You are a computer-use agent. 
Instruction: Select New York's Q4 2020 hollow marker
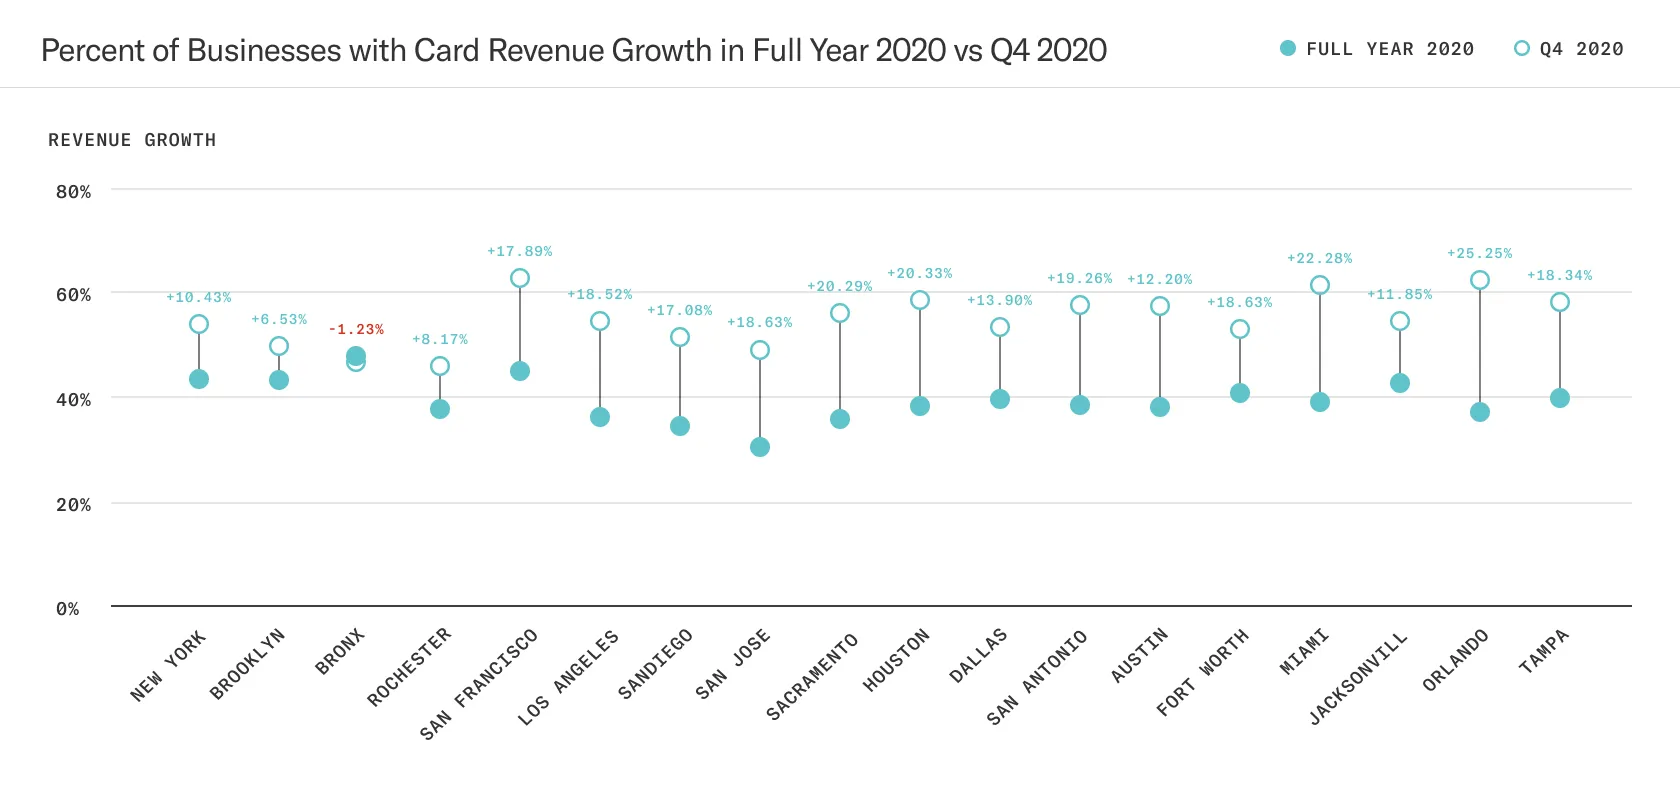199,324
